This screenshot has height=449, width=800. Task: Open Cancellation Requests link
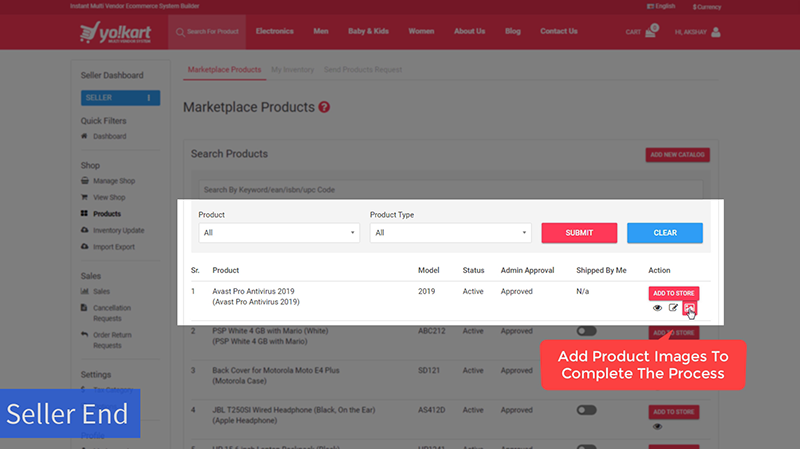[112, 313]
